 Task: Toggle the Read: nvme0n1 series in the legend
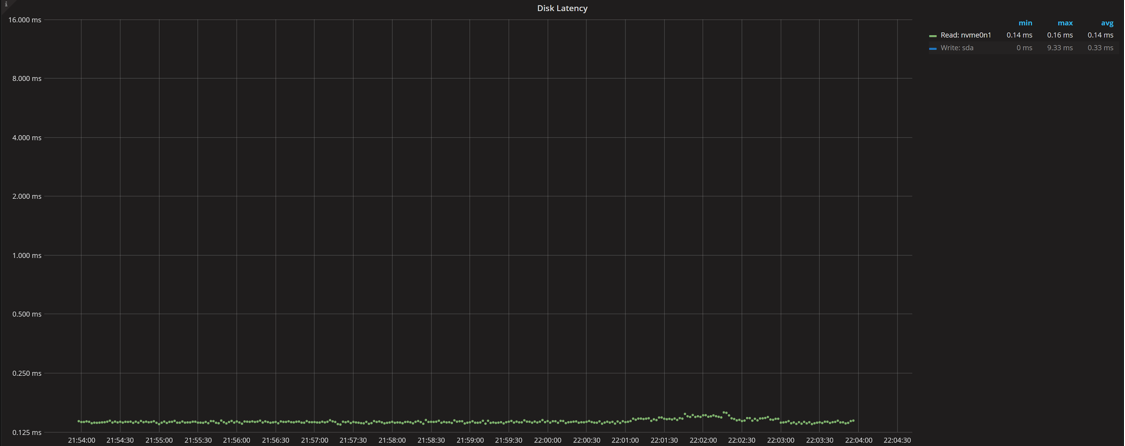[x=965, y=35]
